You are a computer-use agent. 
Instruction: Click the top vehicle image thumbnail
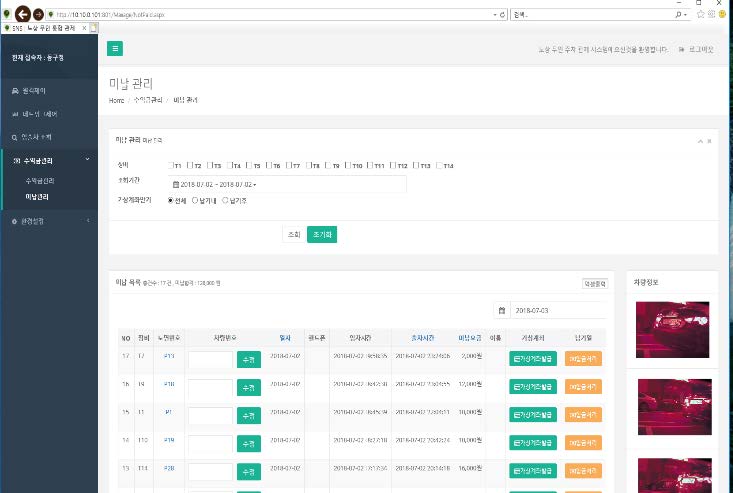coord(671,329)
